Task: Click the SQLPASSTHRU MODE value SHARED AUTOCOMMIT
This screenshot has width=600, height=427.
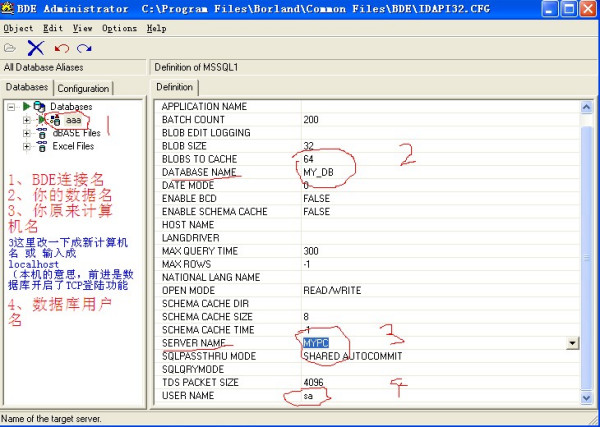Action: 352,356
